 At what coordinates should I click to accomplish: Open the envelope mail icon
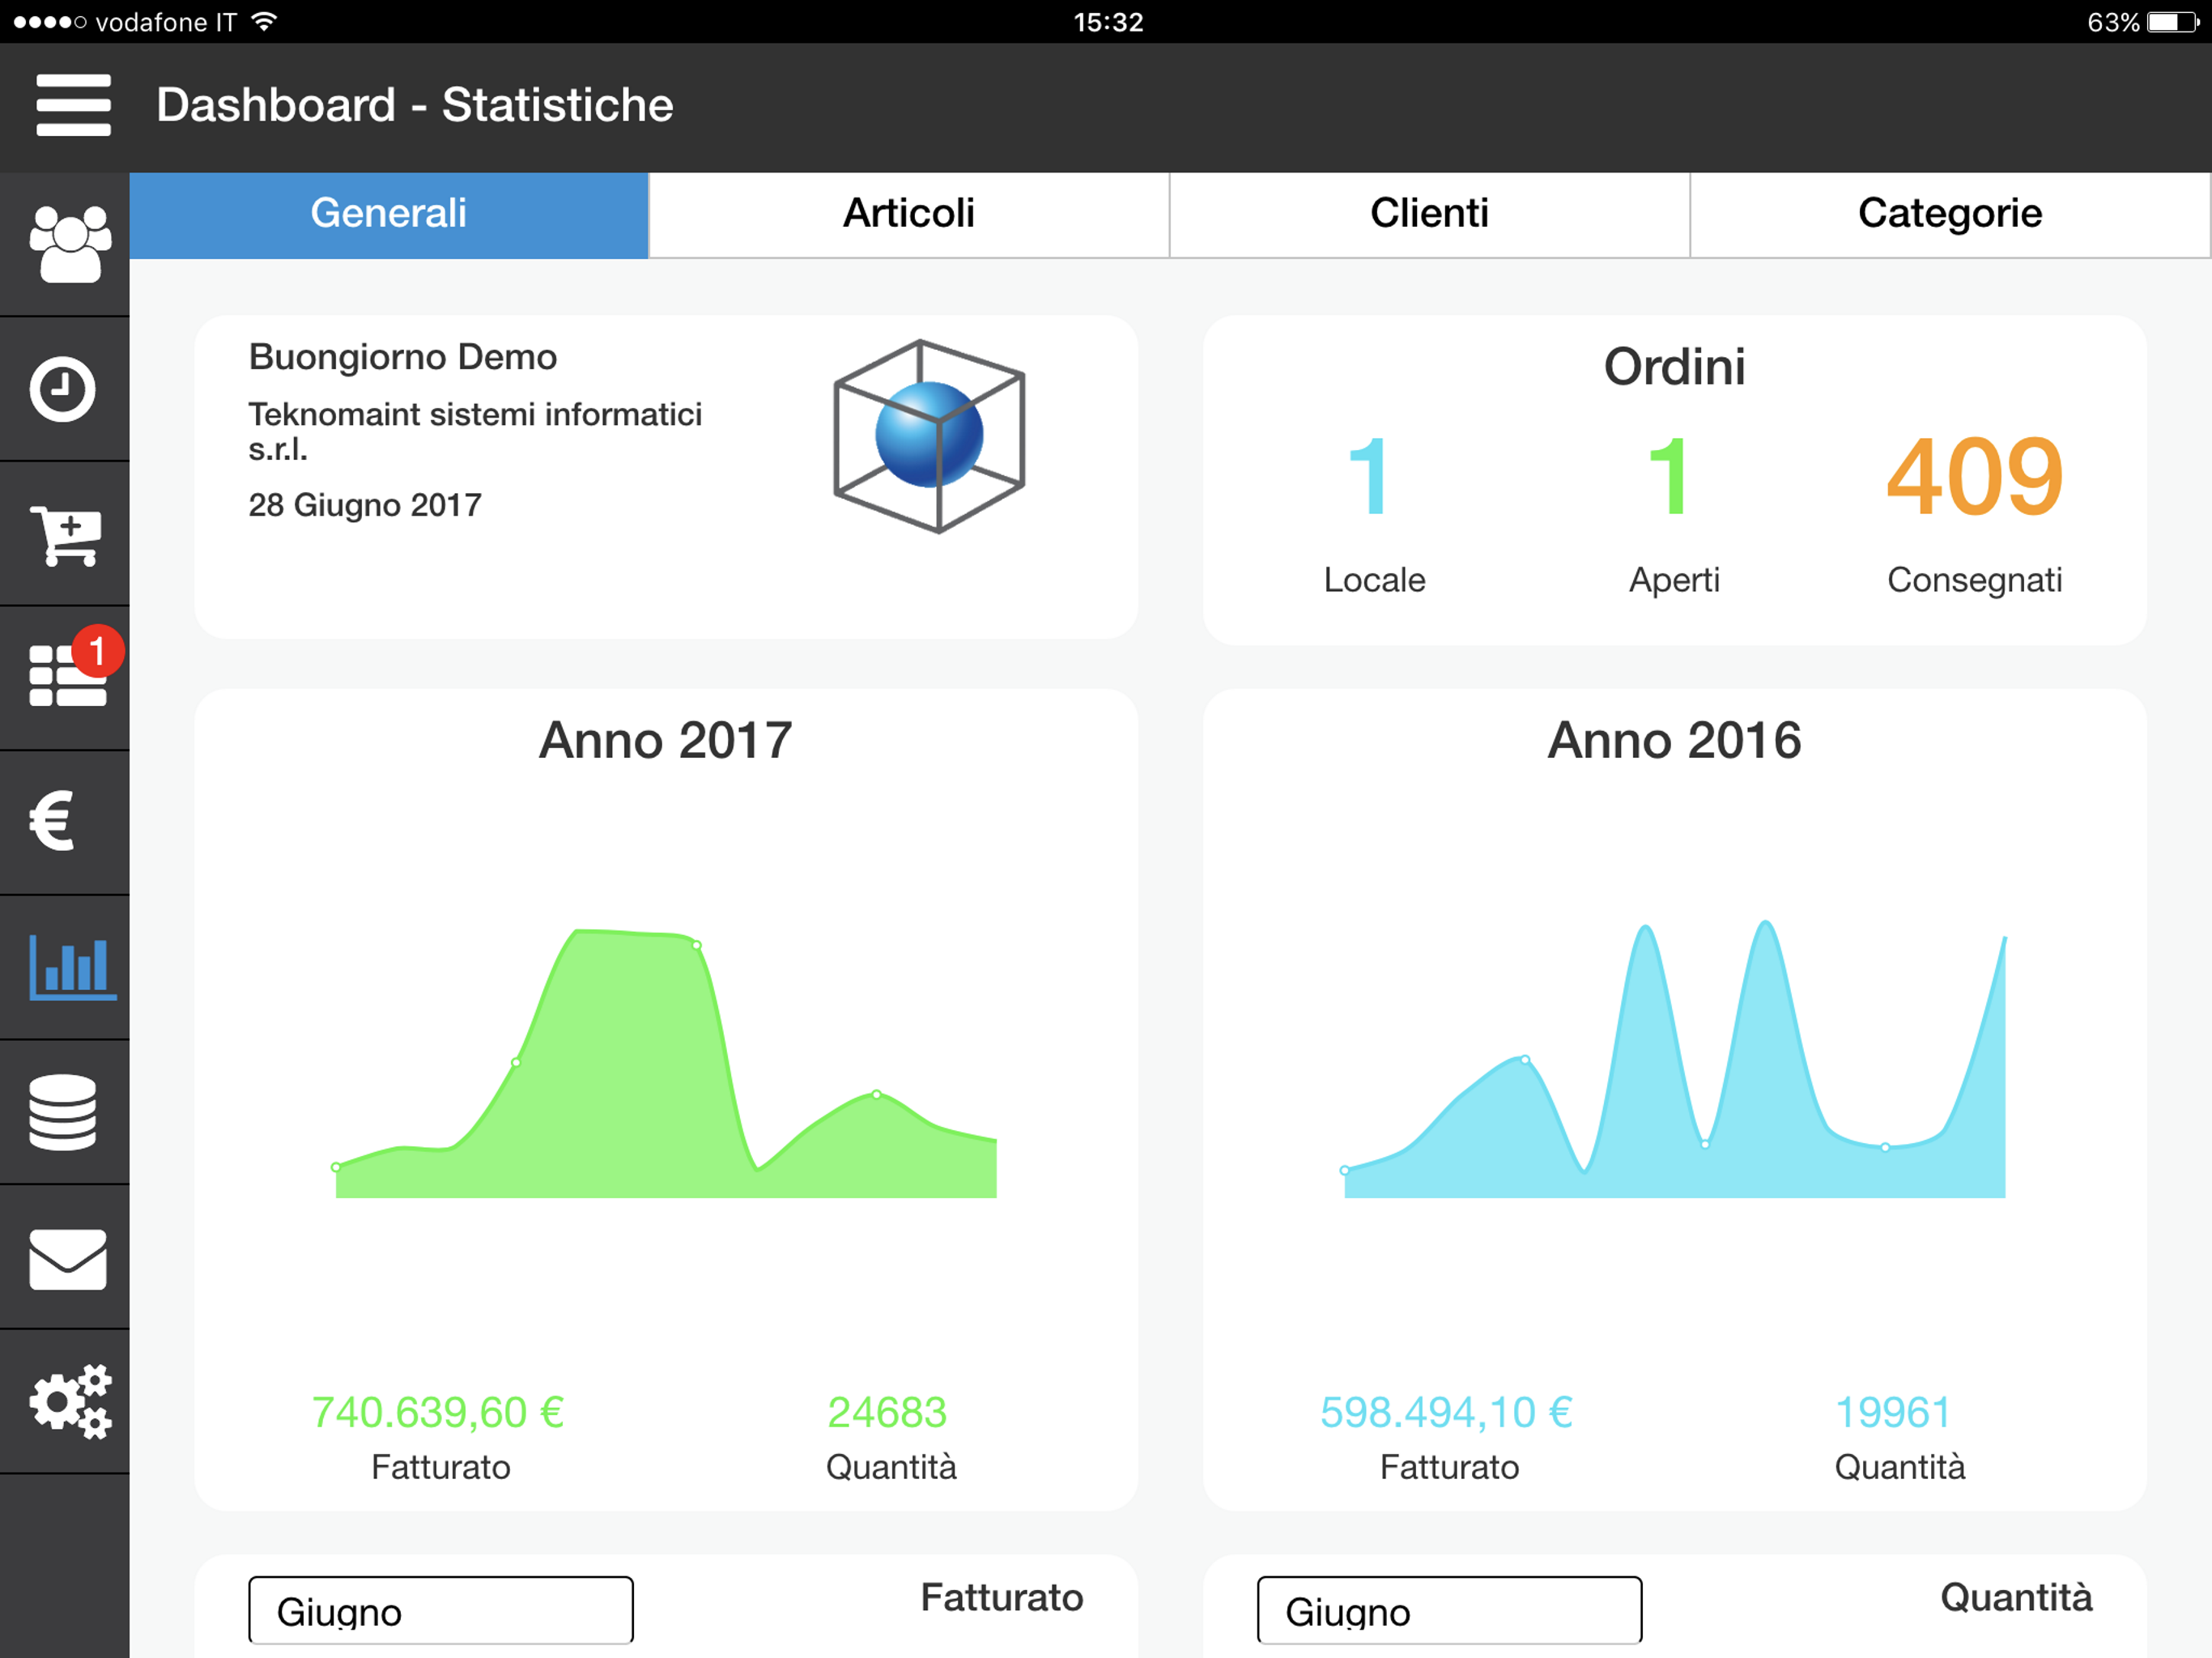click(67, 1259)
